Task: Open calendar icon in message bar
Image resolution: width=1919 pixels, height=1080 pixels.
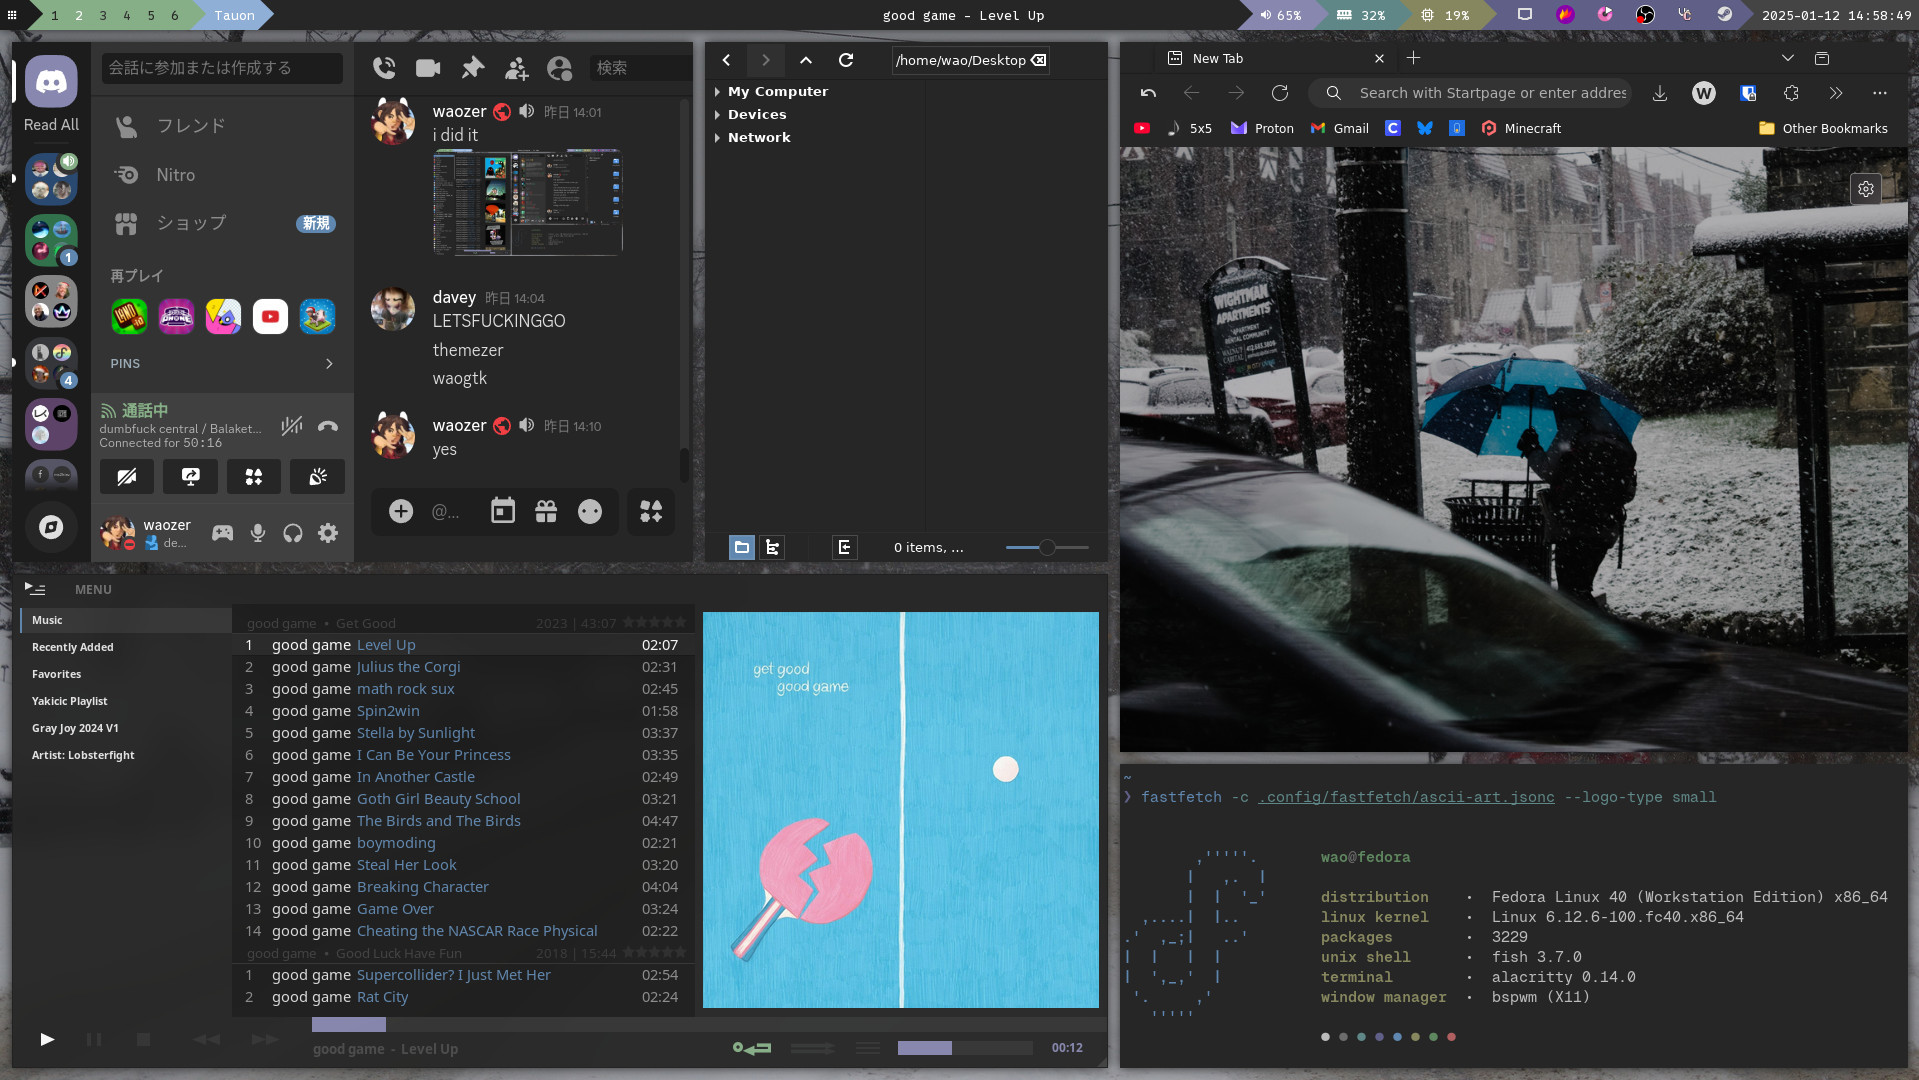Action: click(x=502, y=511)
